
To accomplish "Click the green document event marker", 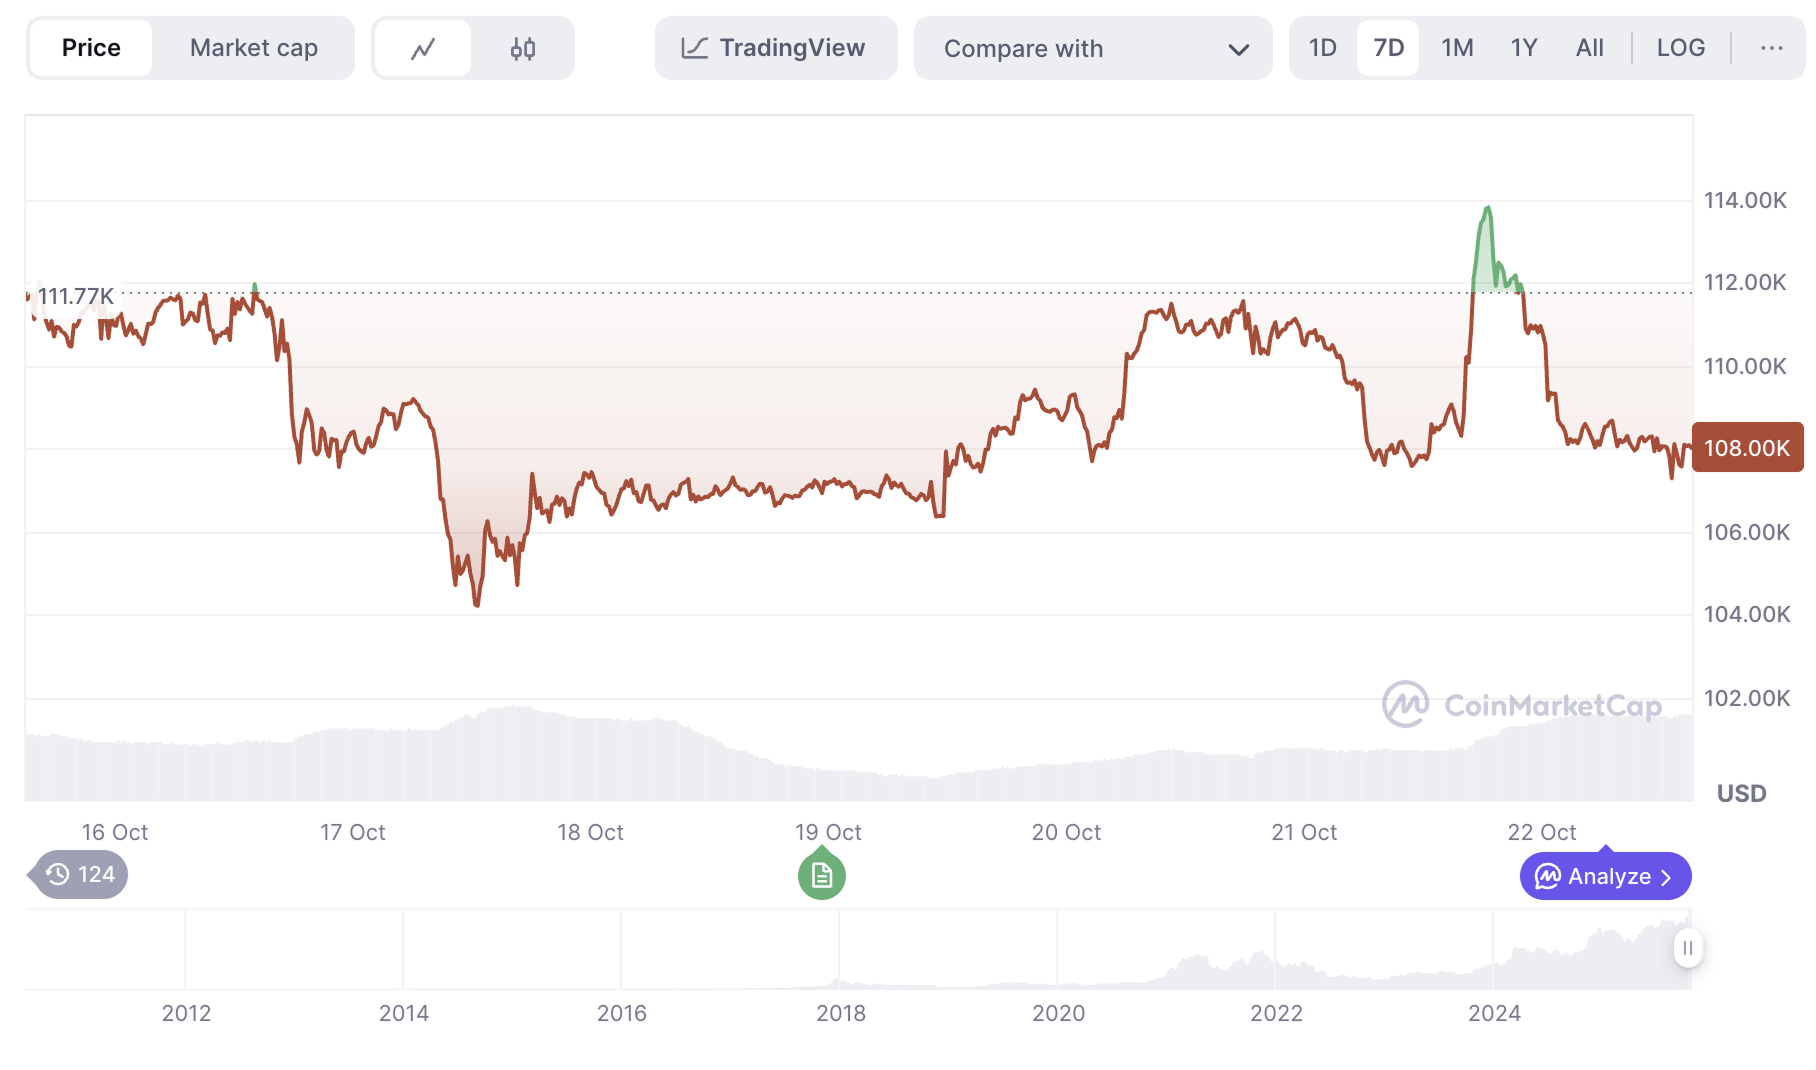I will coord(822,876).
